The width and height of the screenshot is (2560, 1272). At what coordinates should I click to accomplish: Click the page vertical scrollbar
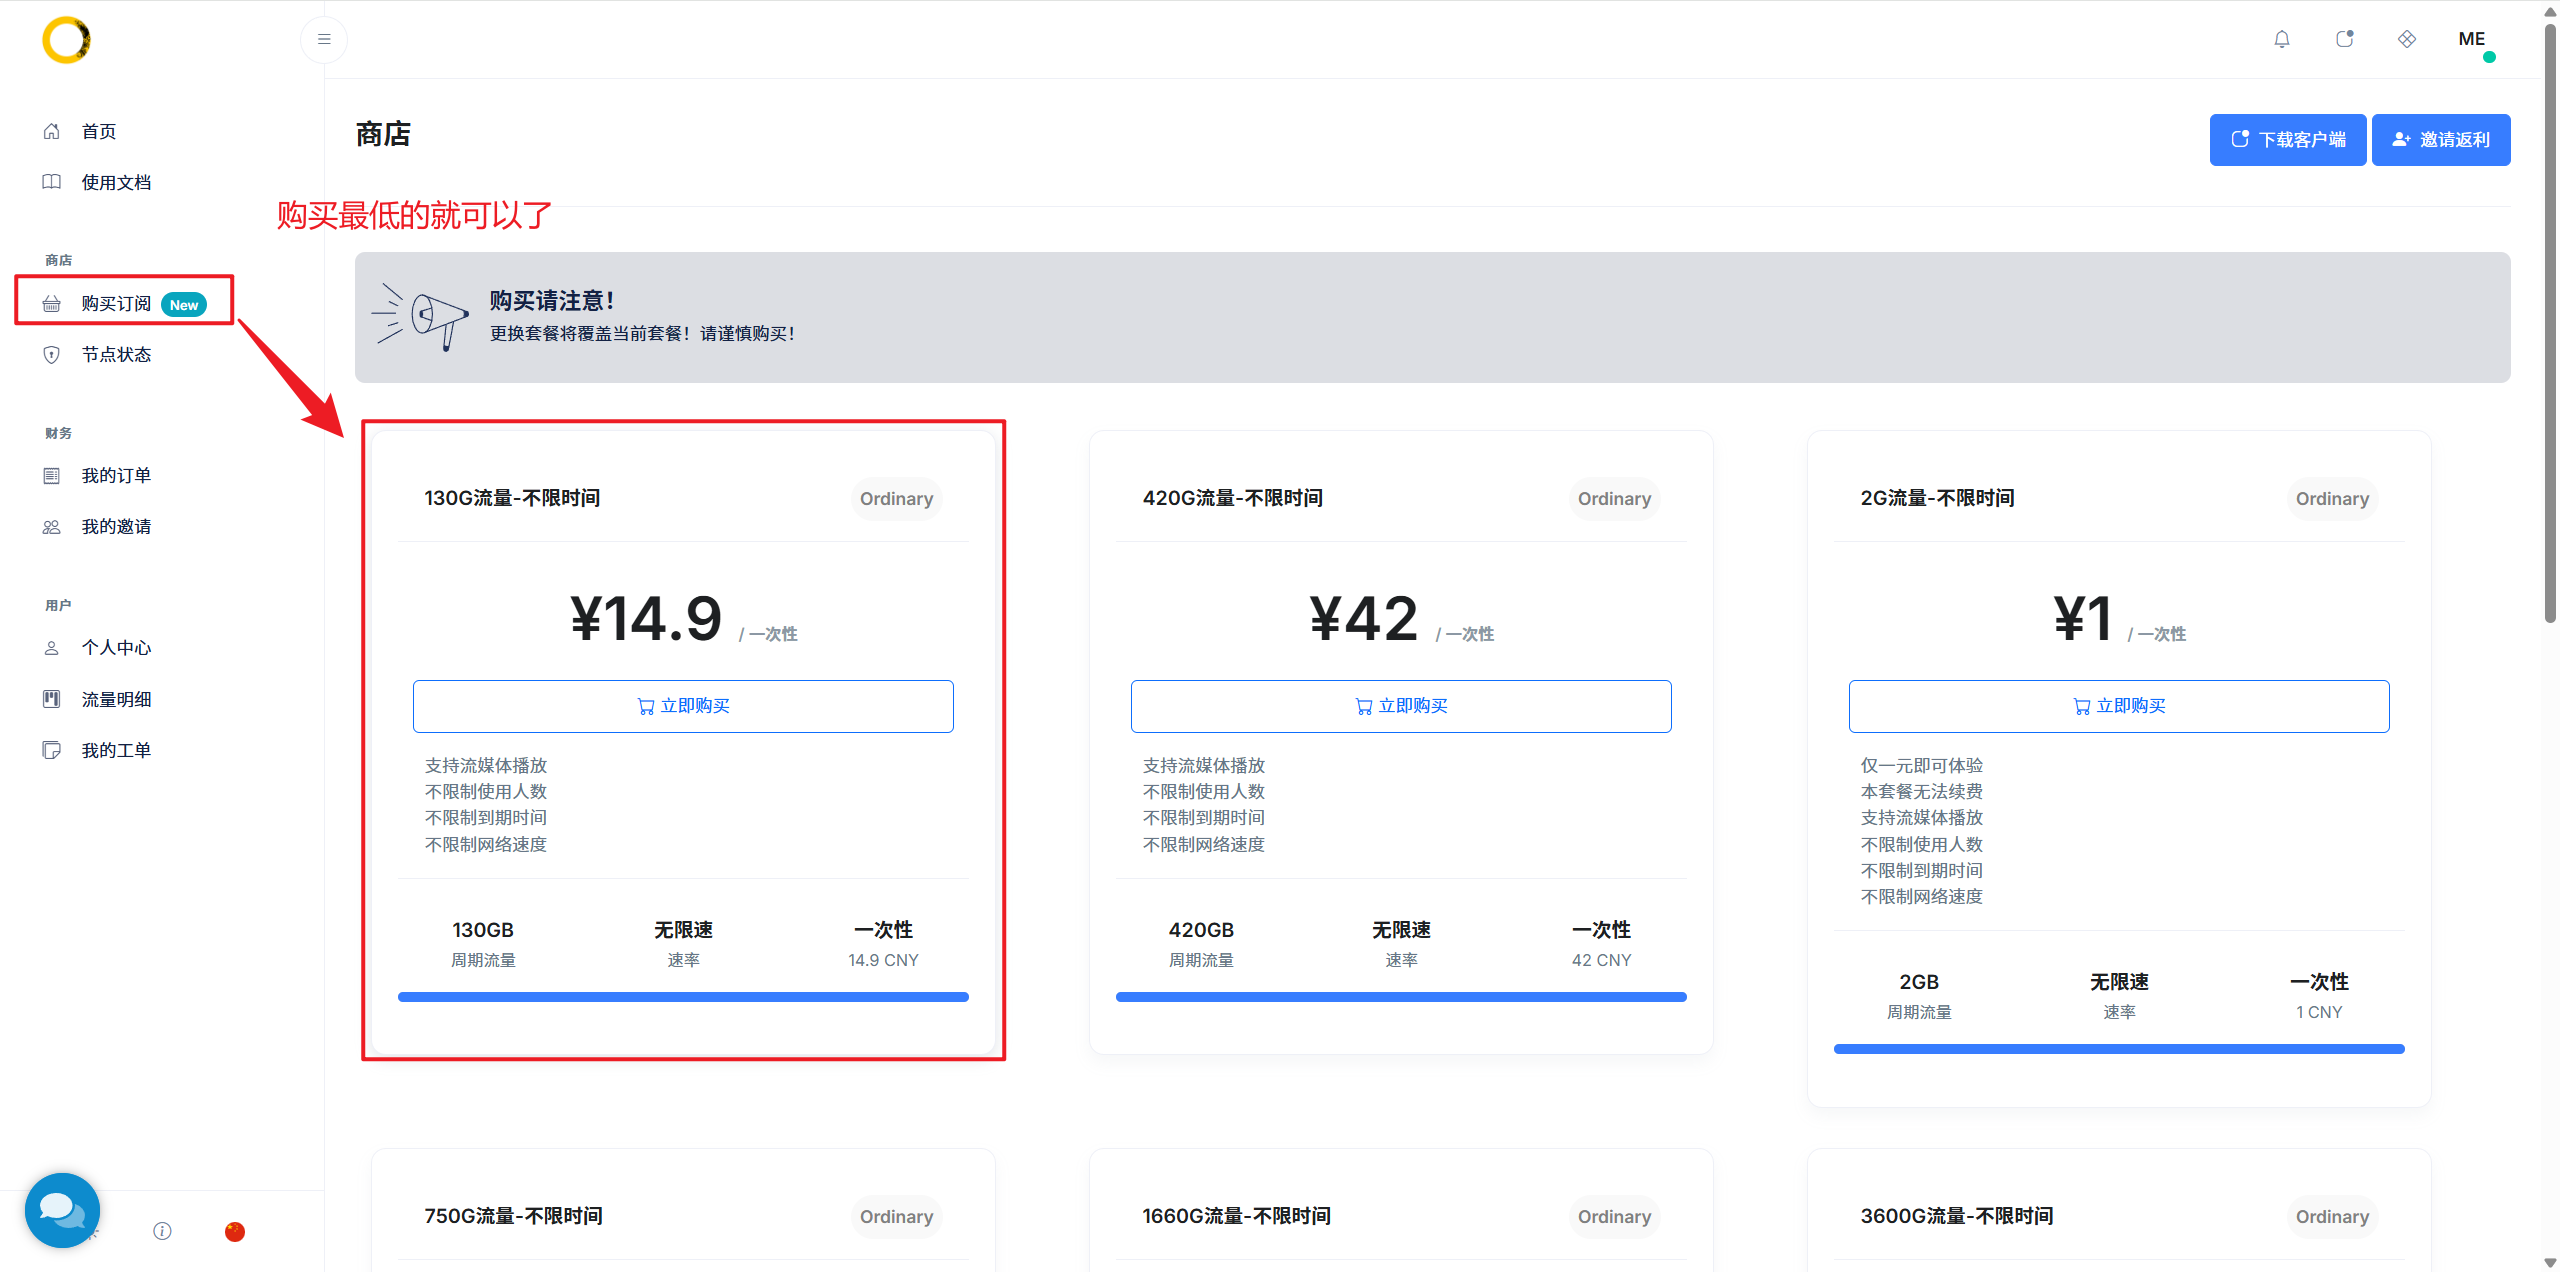click(x=2549, y=320)
